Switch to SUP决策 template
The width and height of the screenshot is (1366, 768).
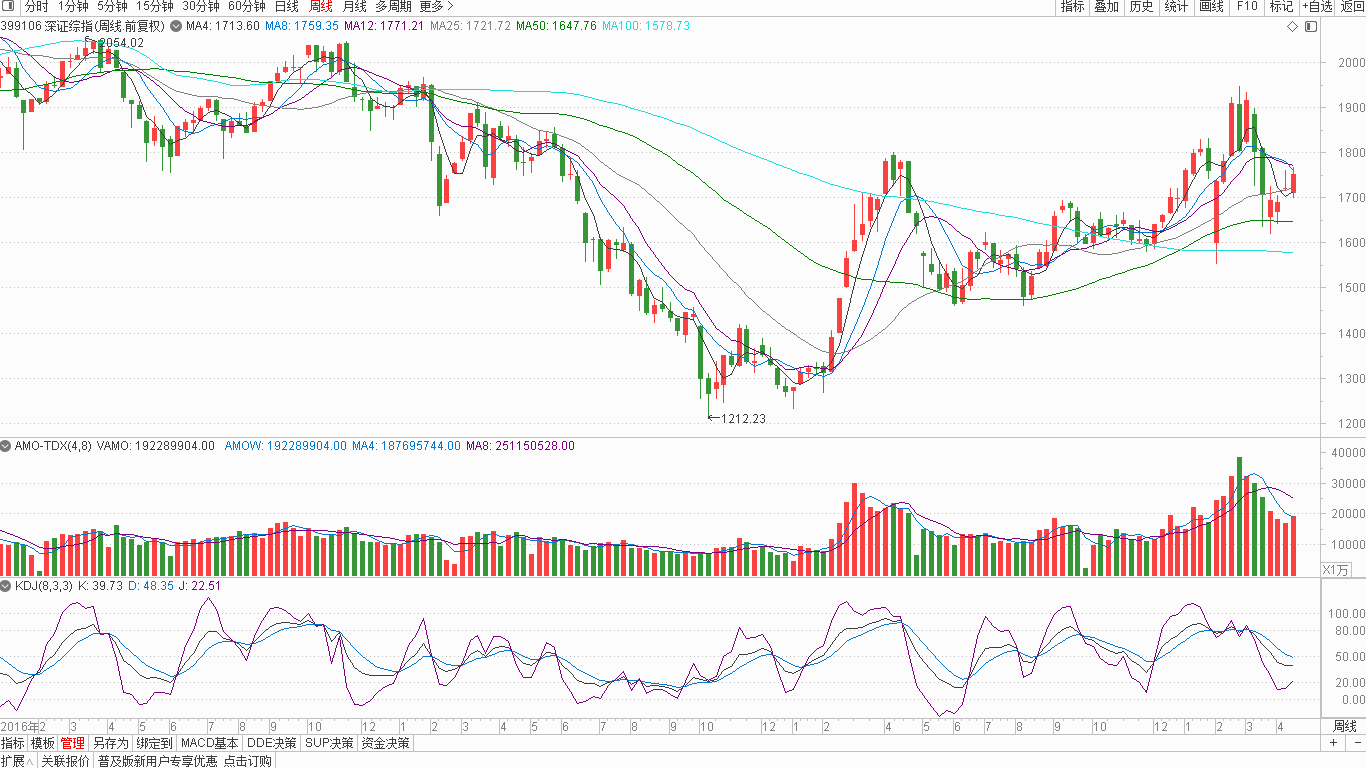(x=329, y=743)
